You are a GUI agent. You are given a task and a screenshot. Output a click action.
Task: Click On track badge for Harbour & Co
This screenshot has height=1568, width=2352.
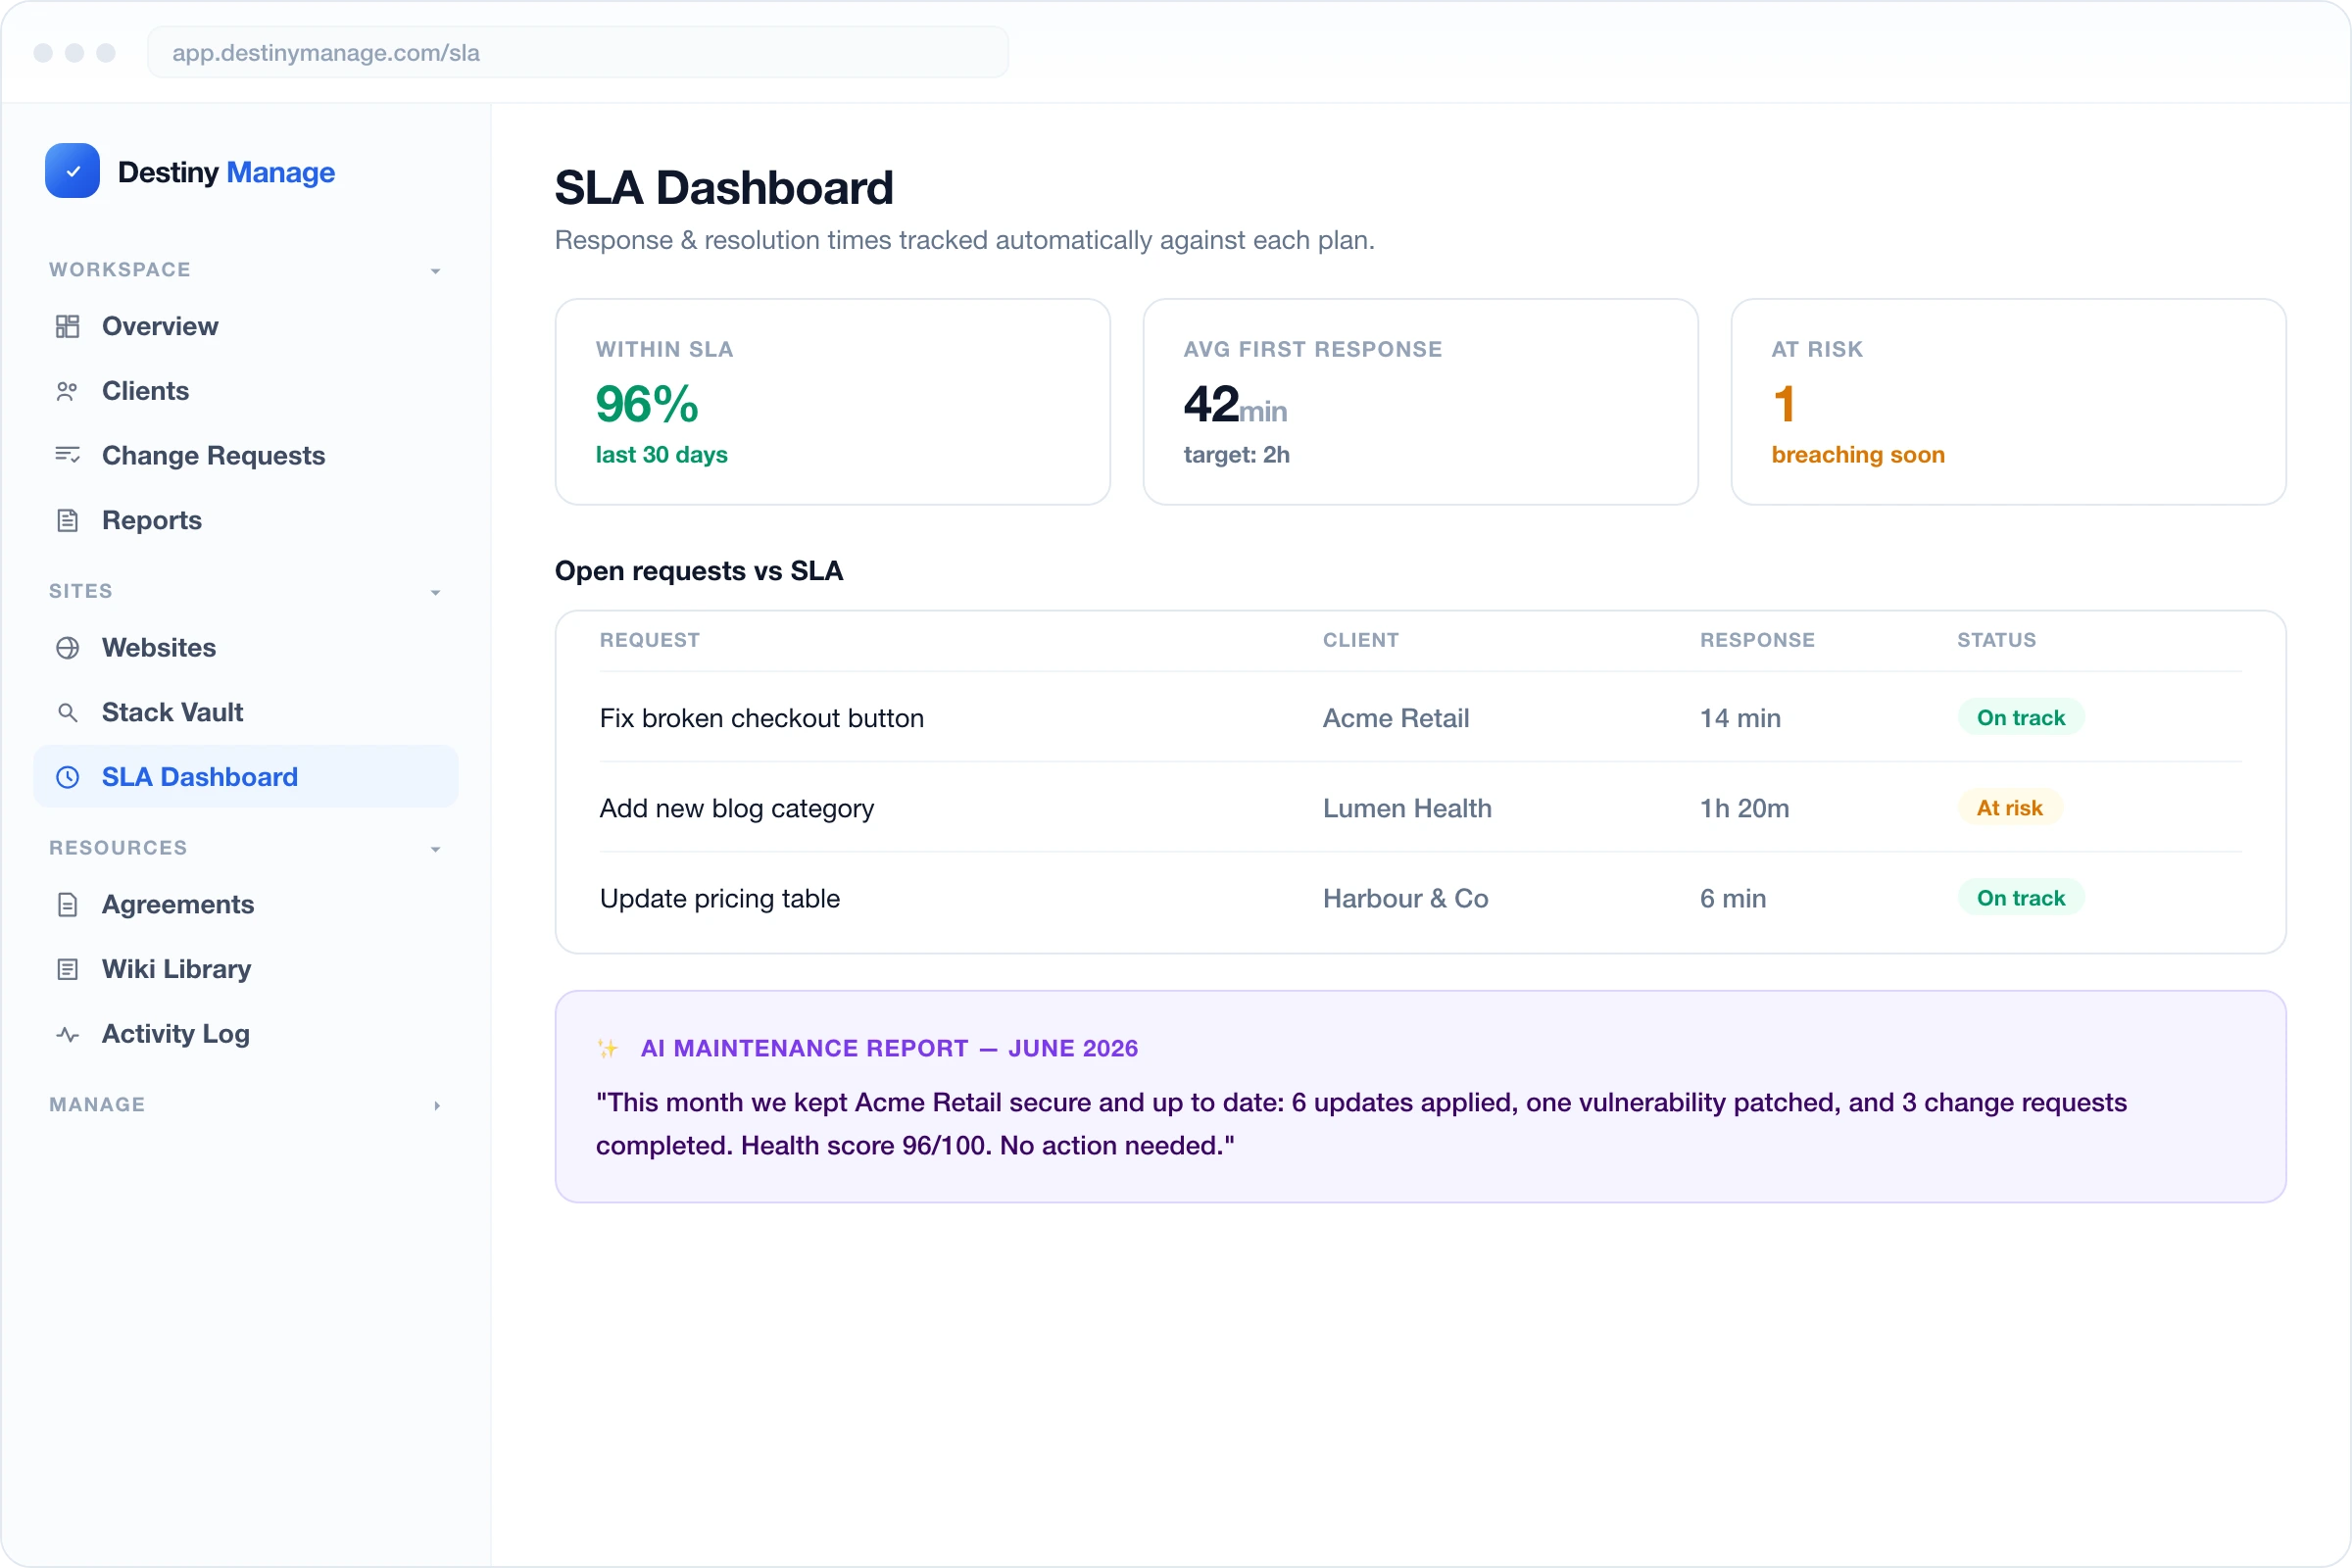2020,897
